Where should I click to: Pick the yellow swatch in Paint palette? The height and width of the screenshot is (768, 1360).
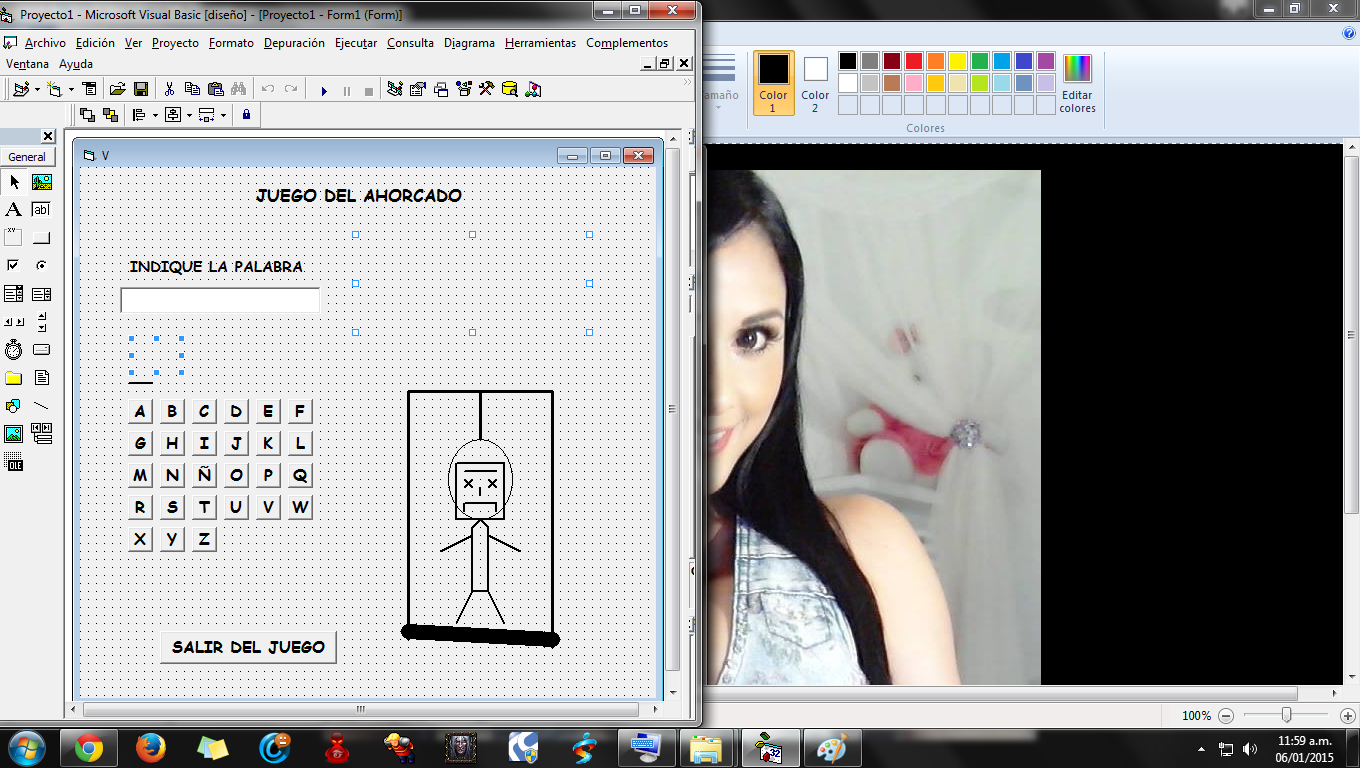pyautogui.click(x=958, y=61)
